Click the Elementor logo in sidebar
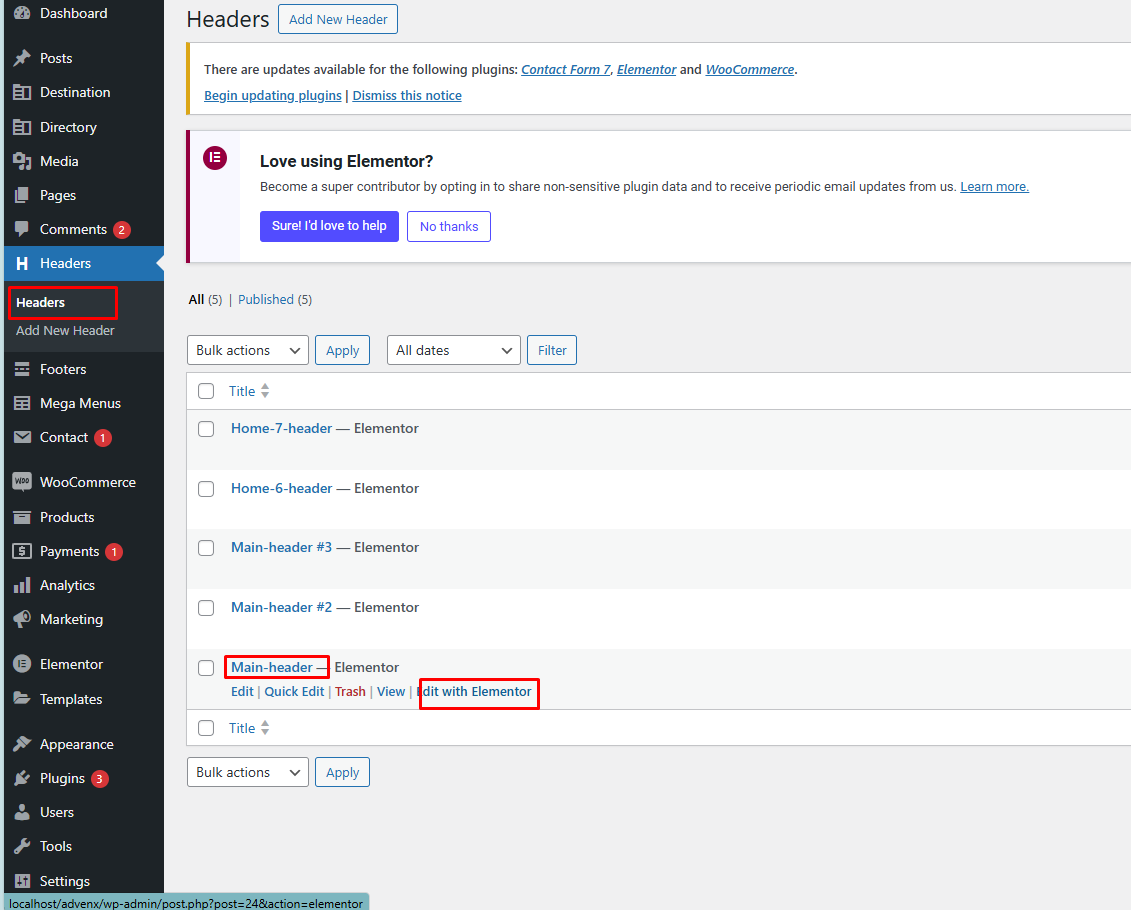This screenshot has height=910, width=1131. pyautogui.click(x=22, y=664)
